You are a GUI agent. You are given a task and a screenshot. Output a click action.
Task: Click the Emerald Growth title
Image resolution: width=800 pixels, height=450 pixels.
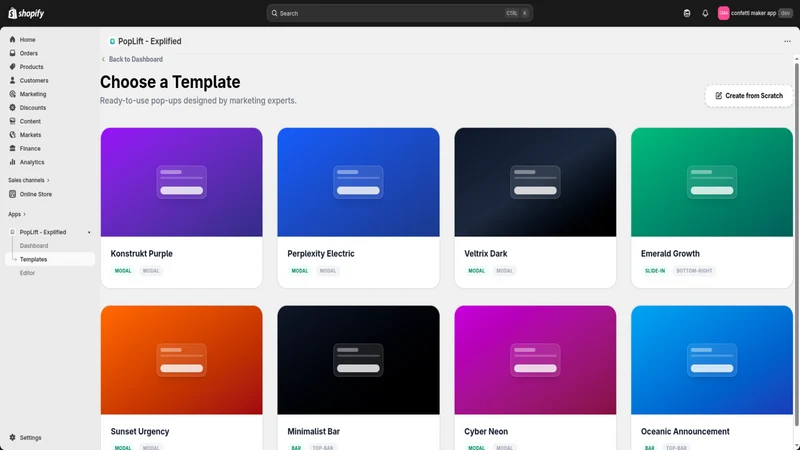670,254
